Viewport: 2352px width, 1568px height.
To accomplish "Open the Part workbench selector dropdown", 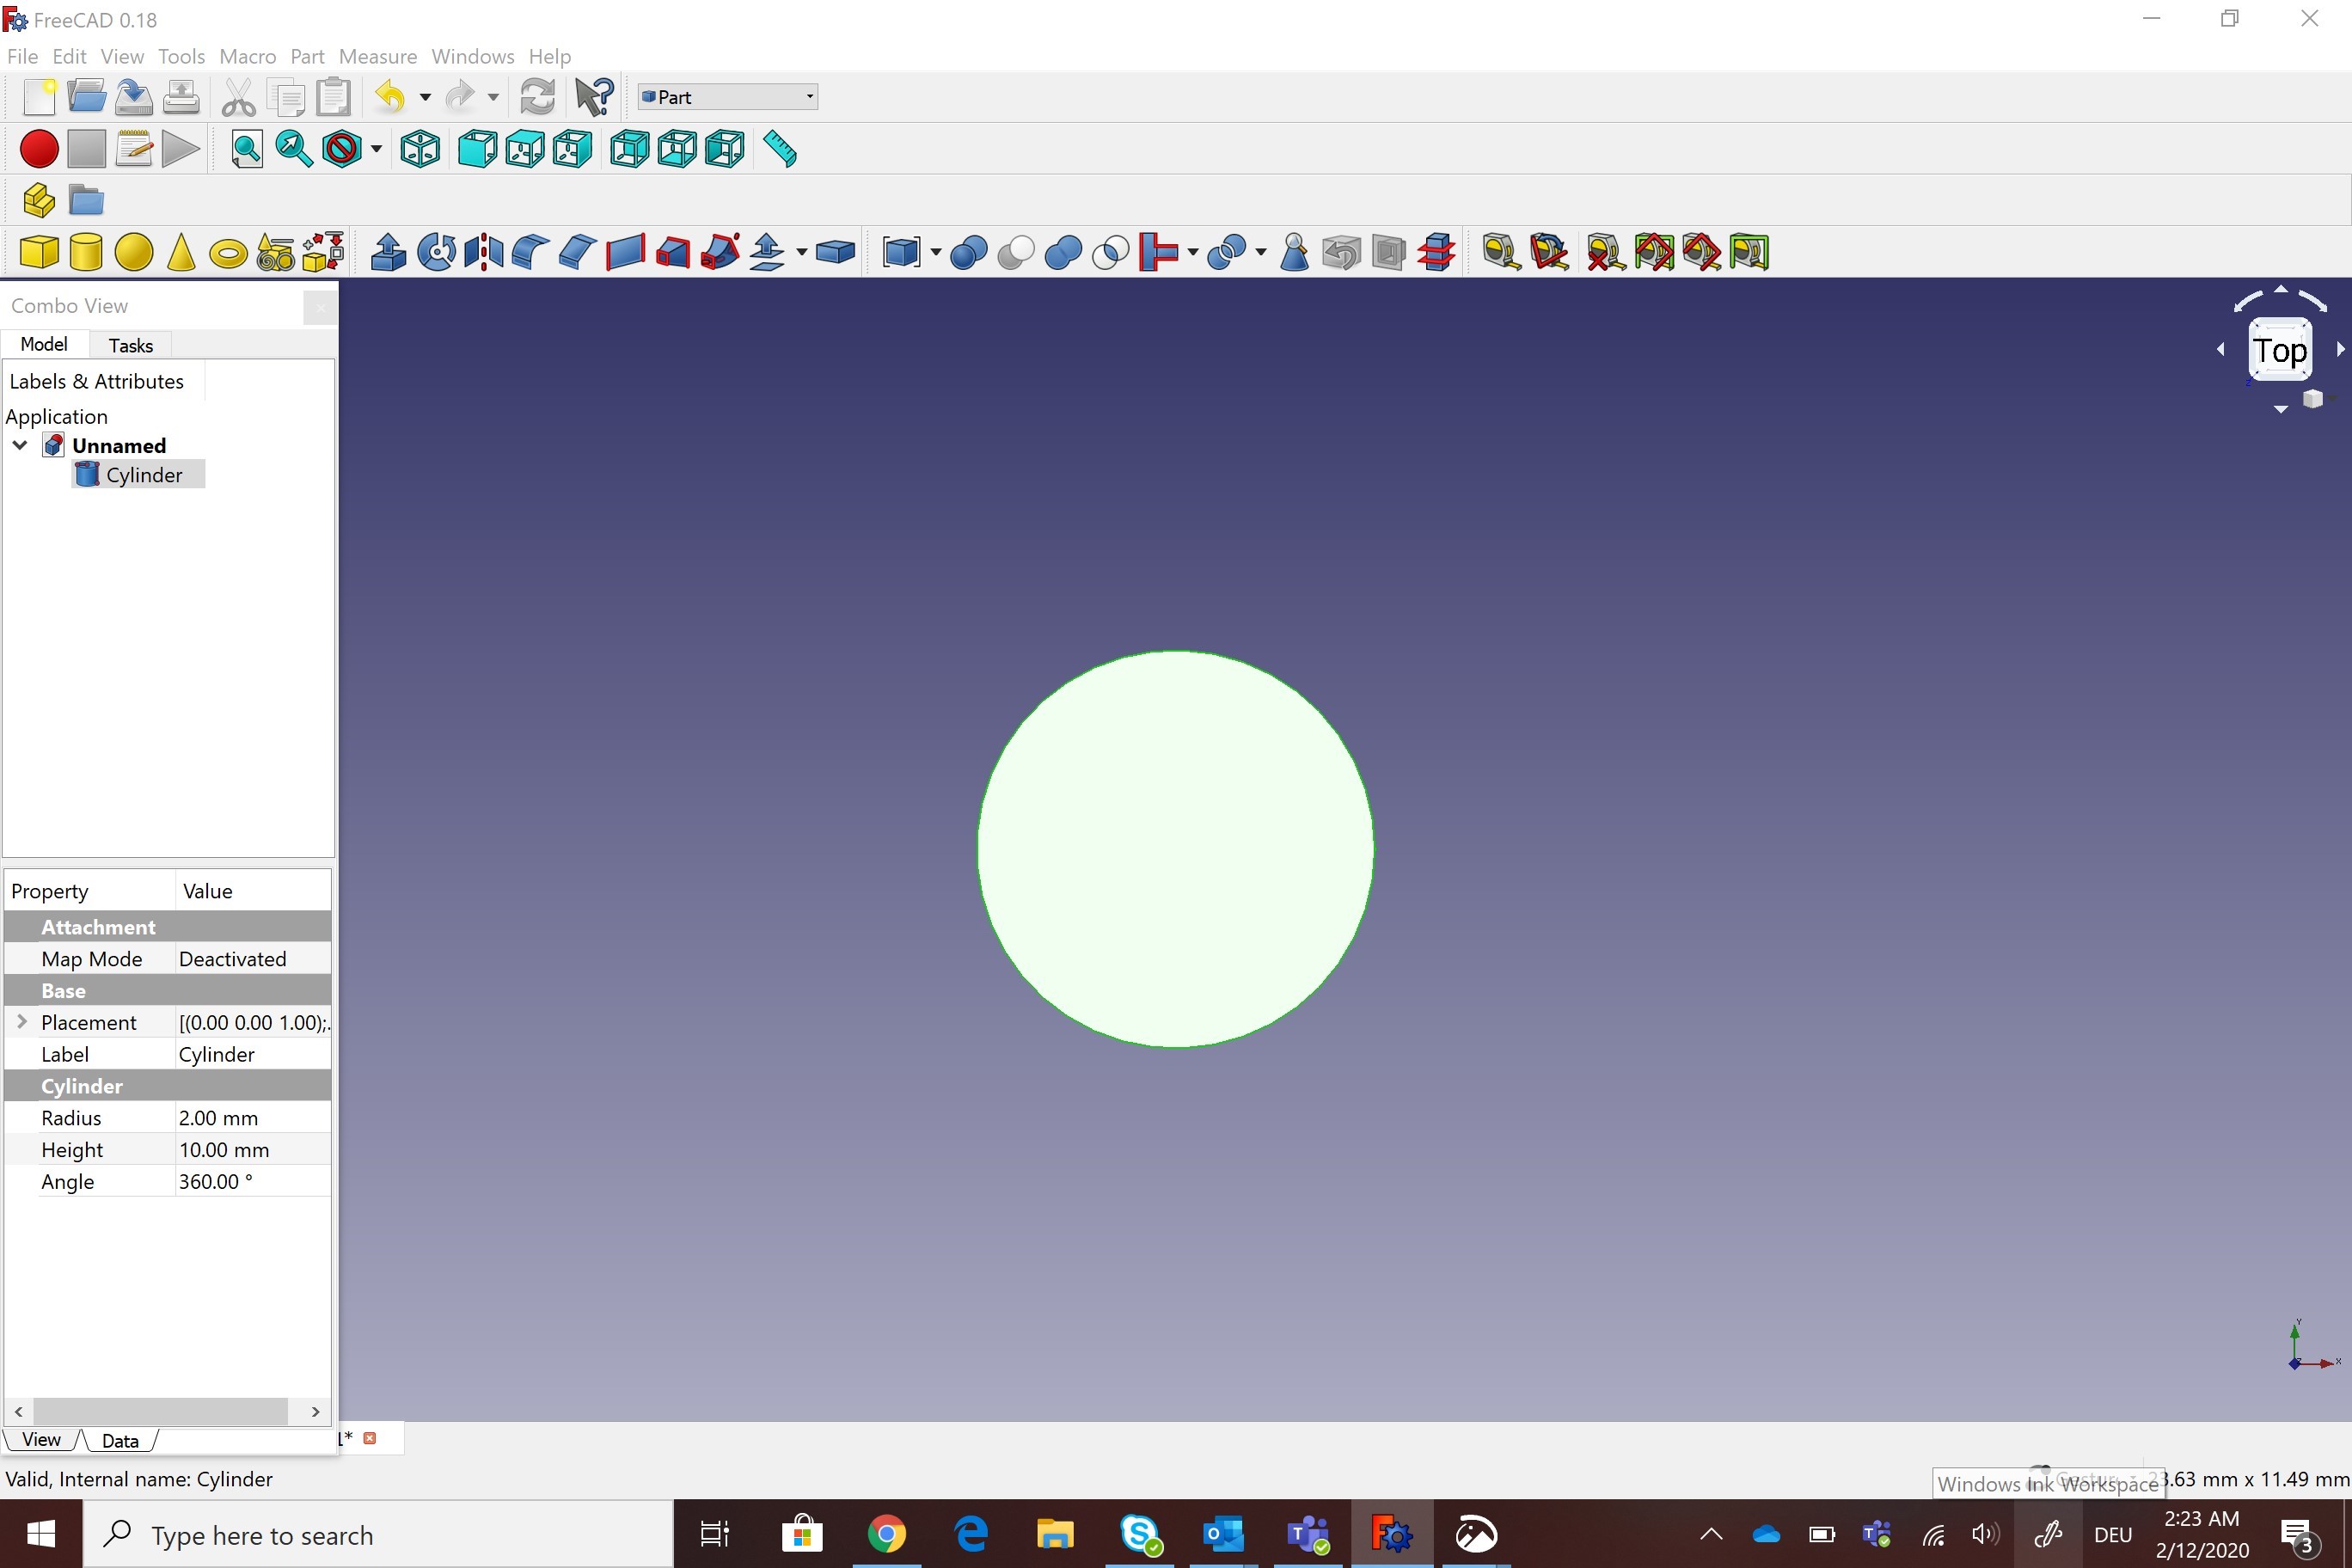I will 727,97.
